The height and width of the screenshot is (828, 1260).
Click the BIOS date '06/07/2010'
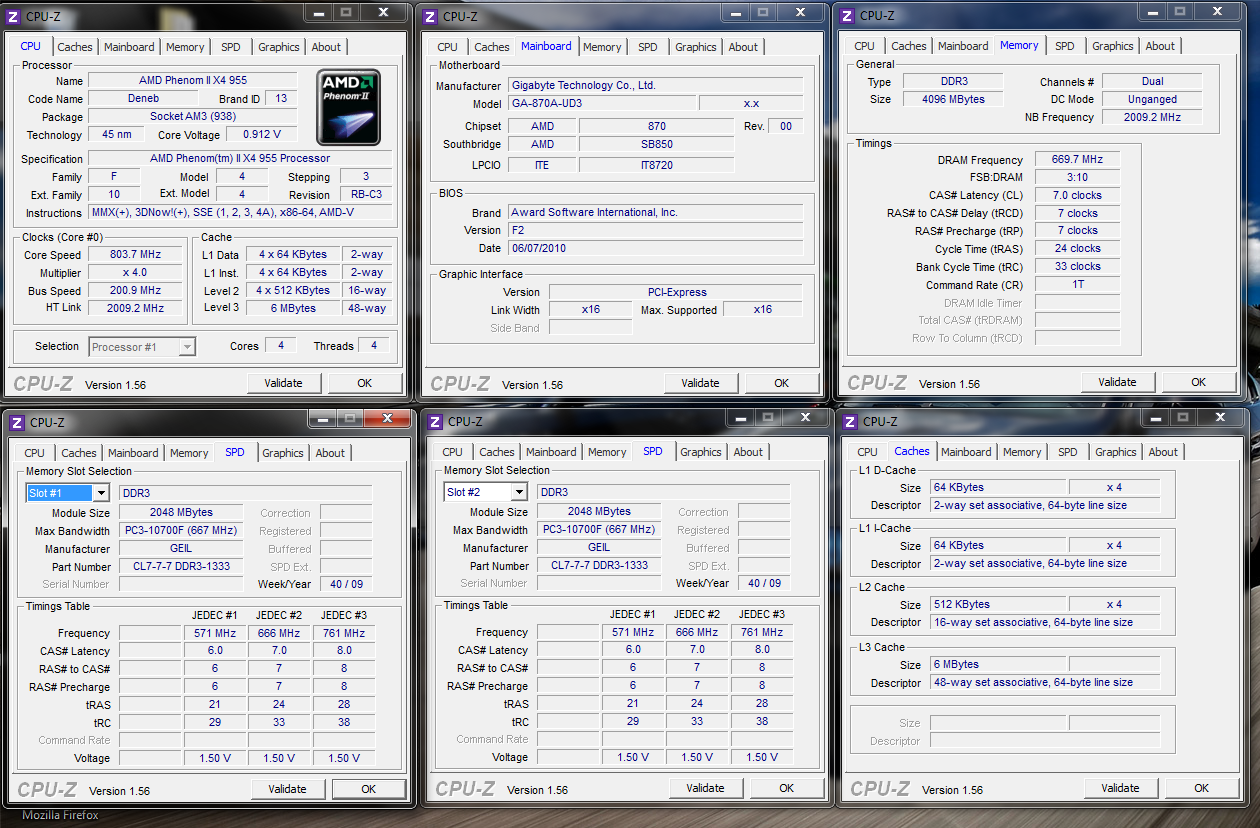pyautogui.click(x=655, y=249)
